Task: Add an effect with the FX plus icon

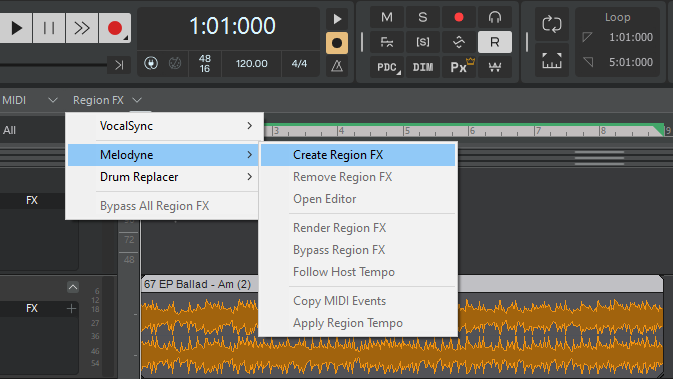Action: point(71,308)
